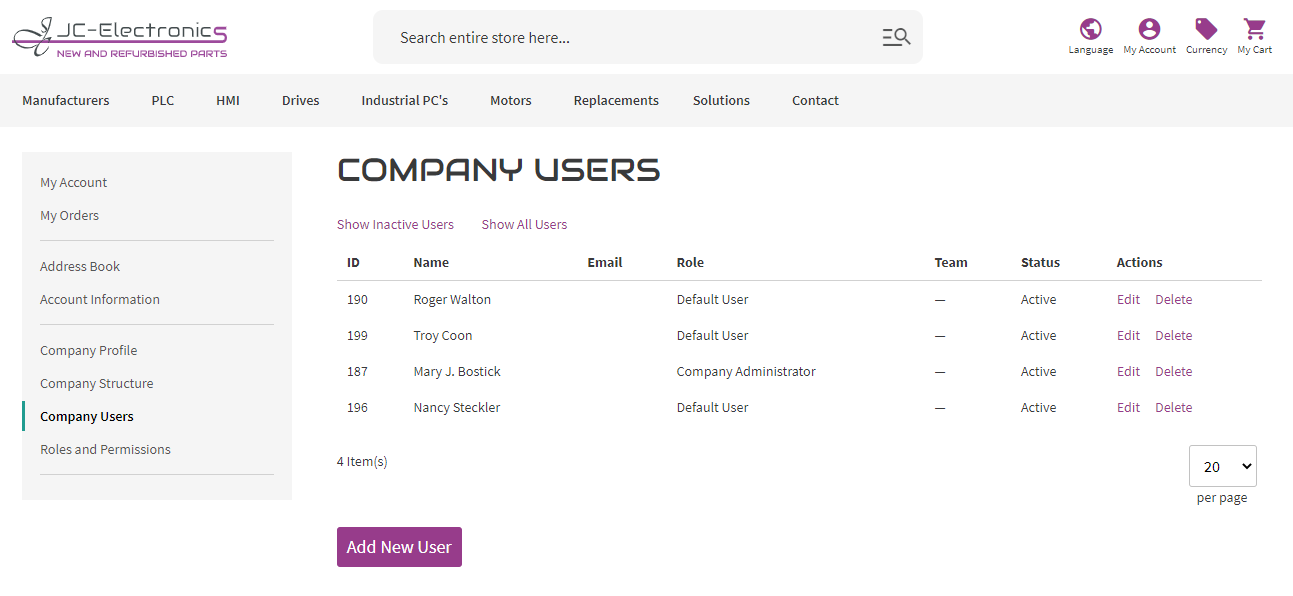Show All Users
Image resolution: width=1293 pixels, height=596 pixels.
pyautogui.click(x=524, y=224)
